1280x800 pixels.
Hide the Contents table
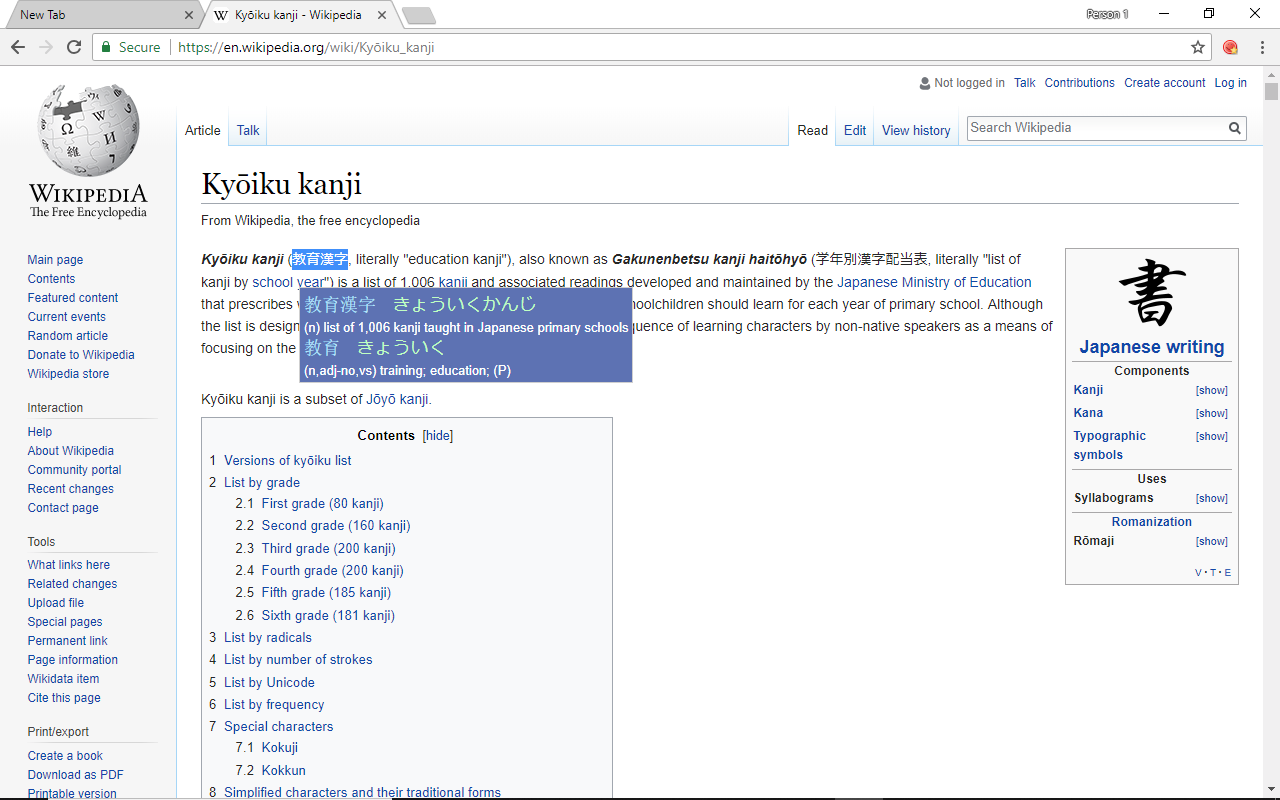(438, 436)
